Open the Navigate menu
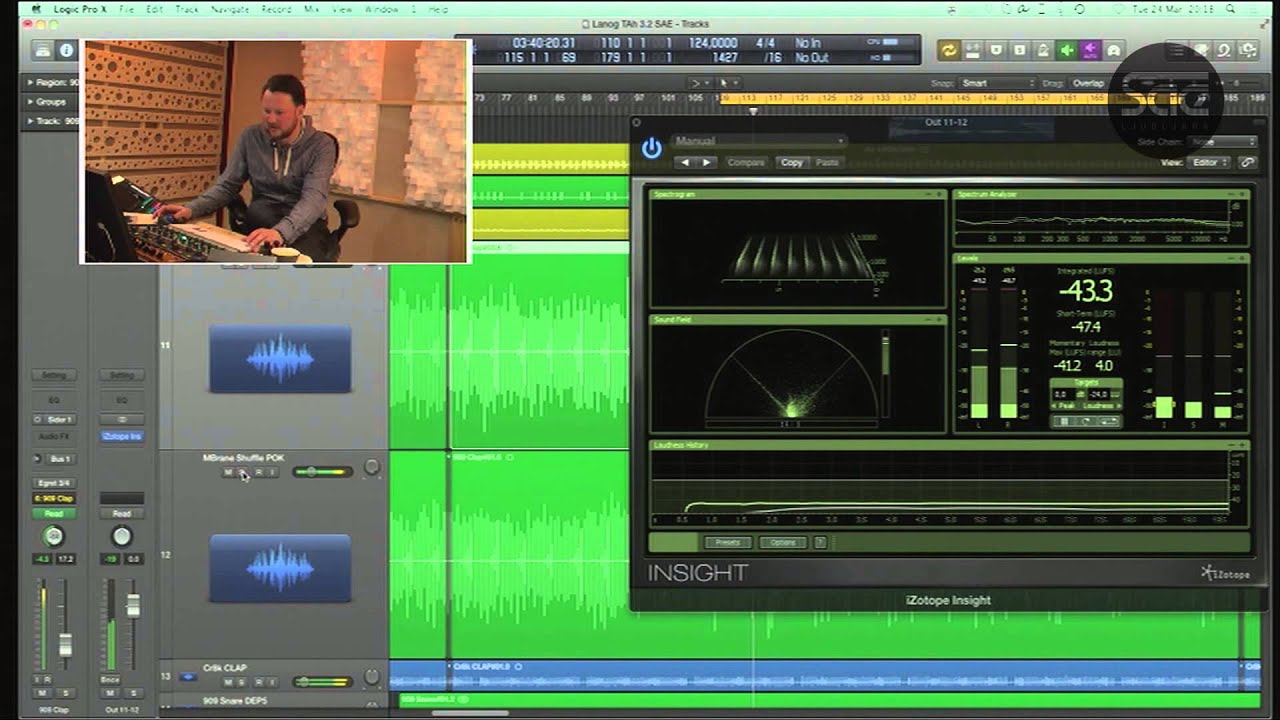This screenshot has height=720, width=1280. [230, 9]
